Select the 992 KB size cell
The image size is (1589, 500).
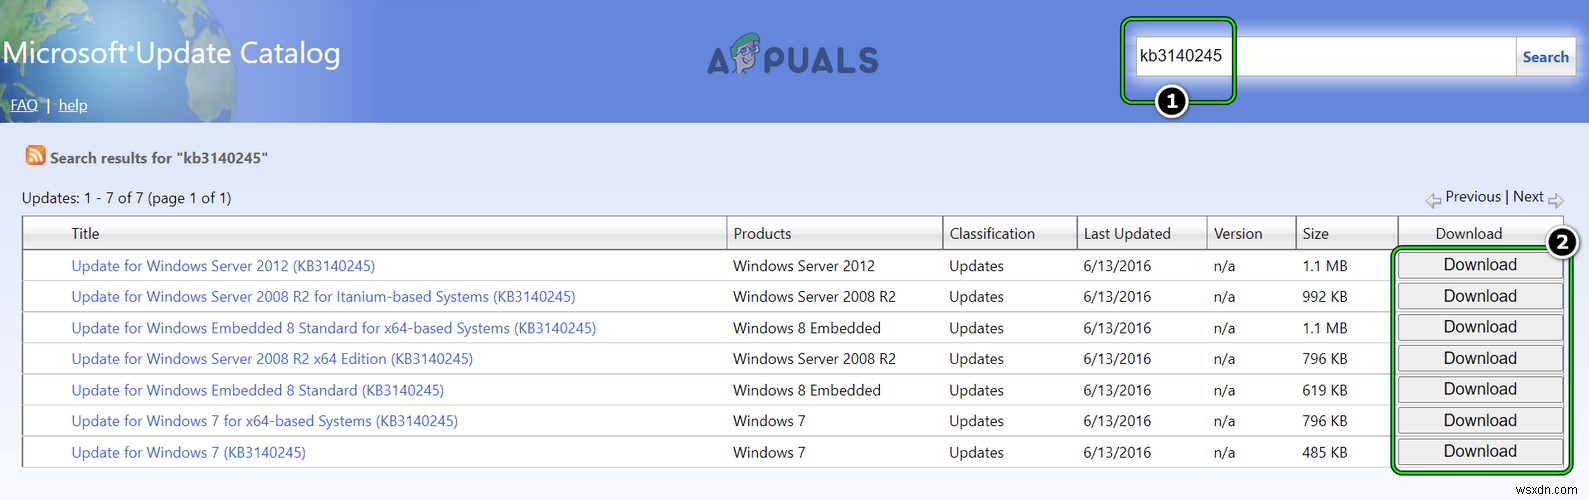coord(1325,297)
